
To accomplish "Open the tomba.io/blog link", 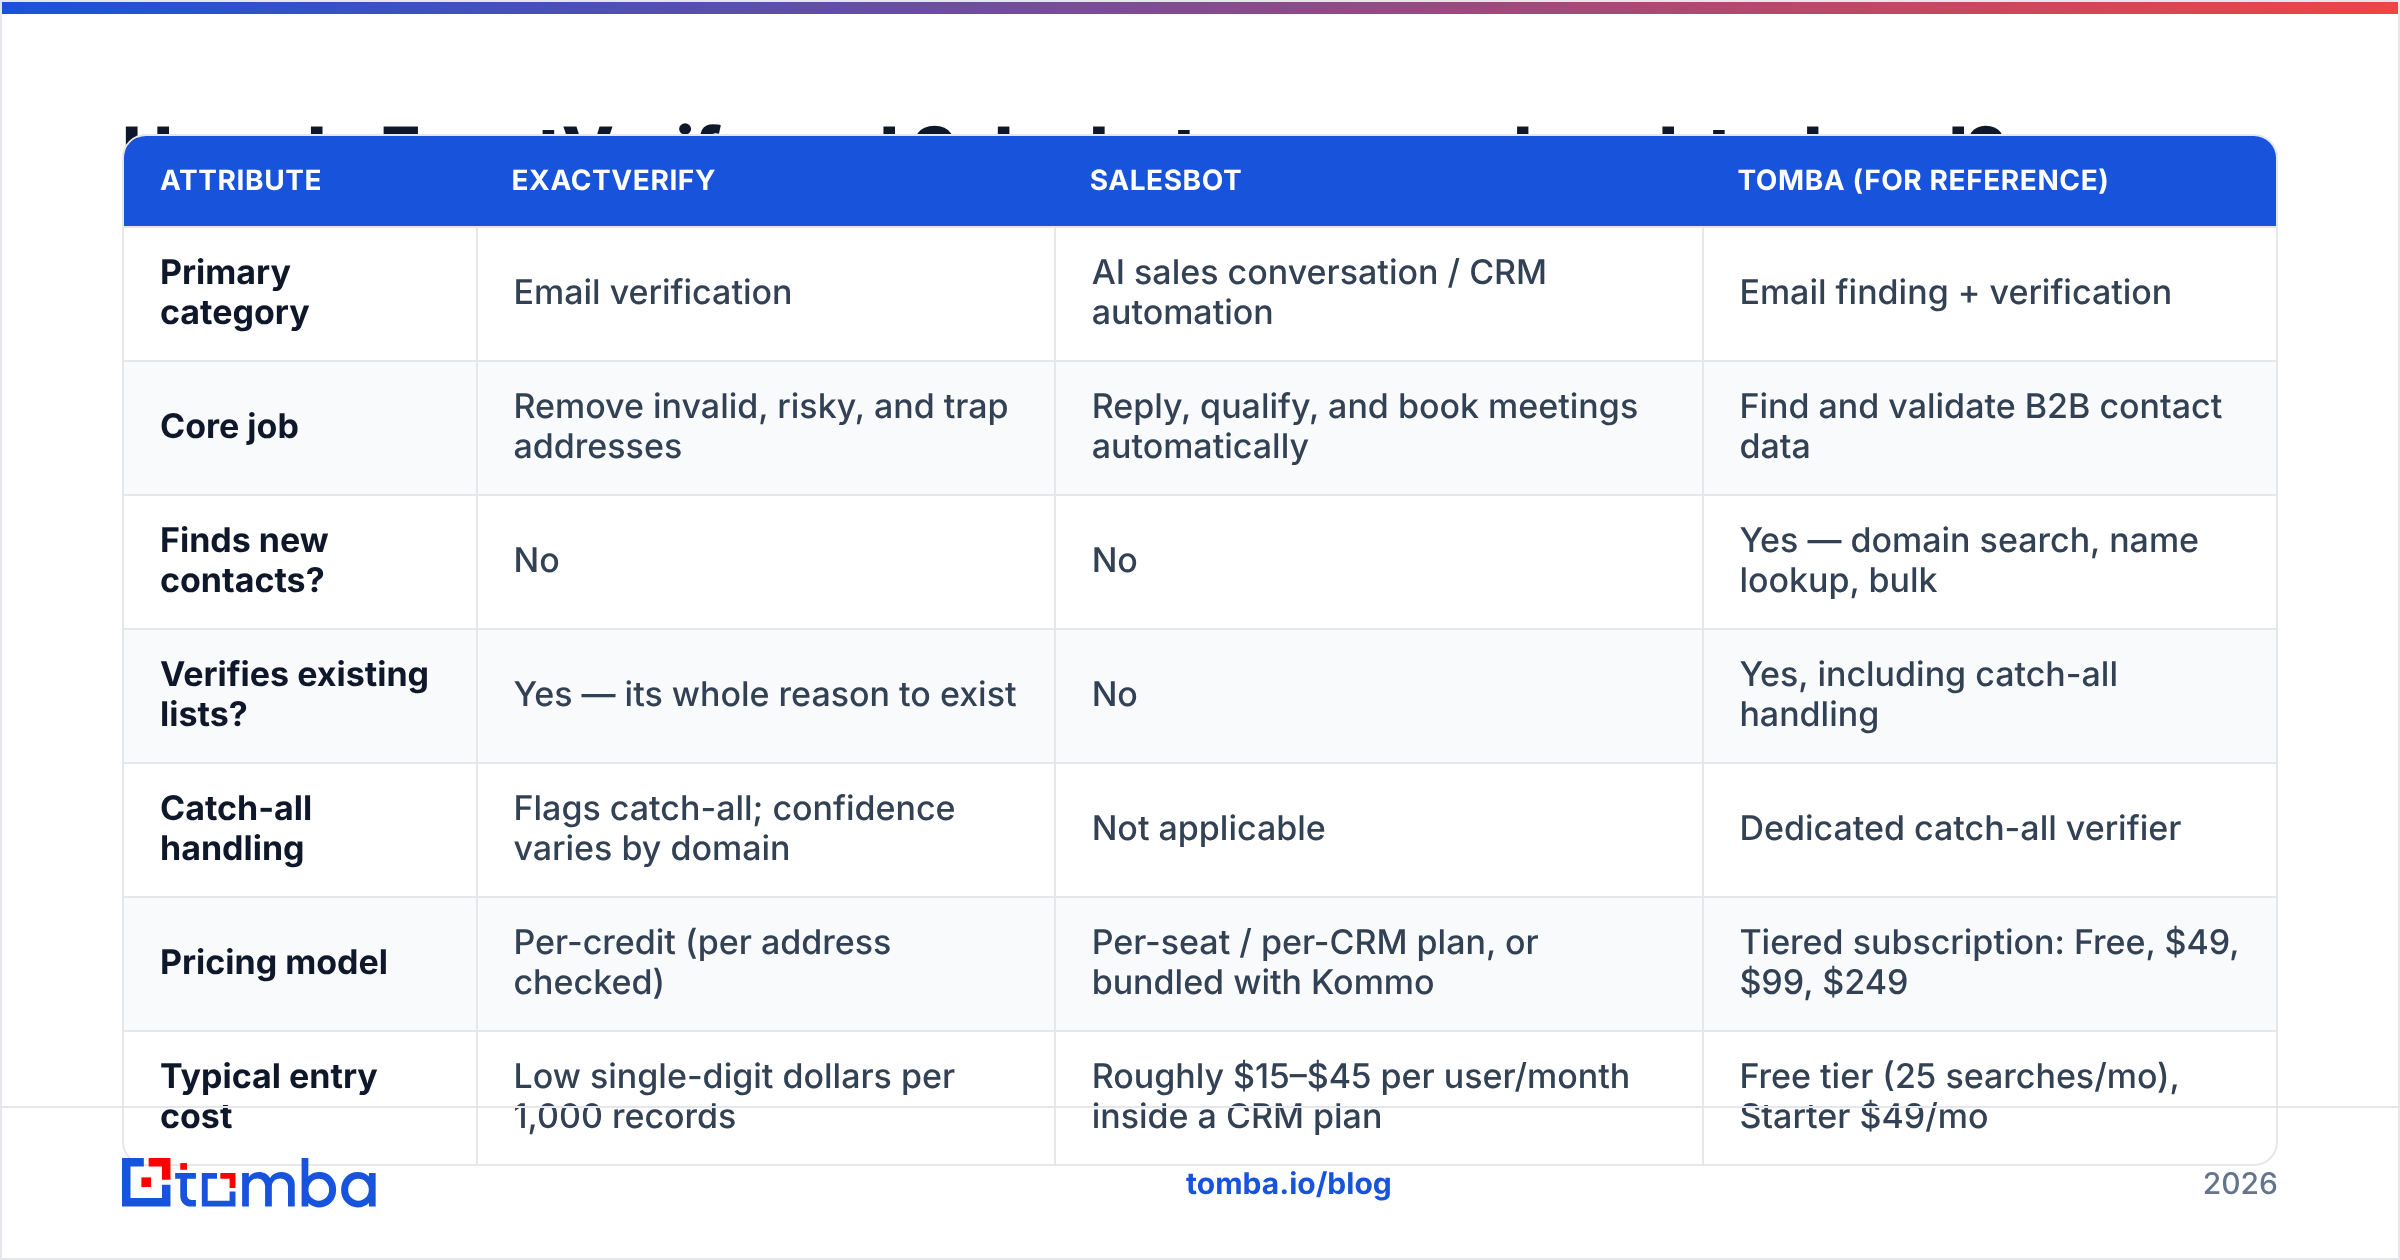I will click(1288, 1184).
